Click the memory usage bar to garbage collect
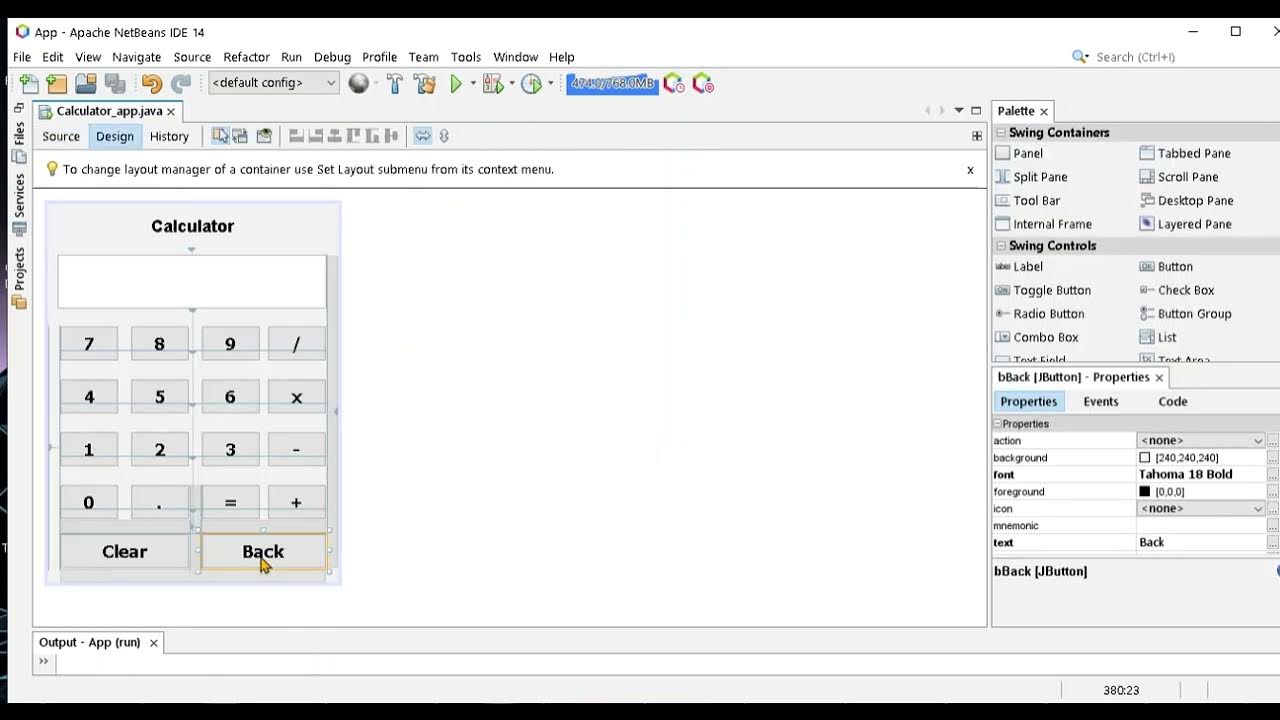 coord(612,83)
